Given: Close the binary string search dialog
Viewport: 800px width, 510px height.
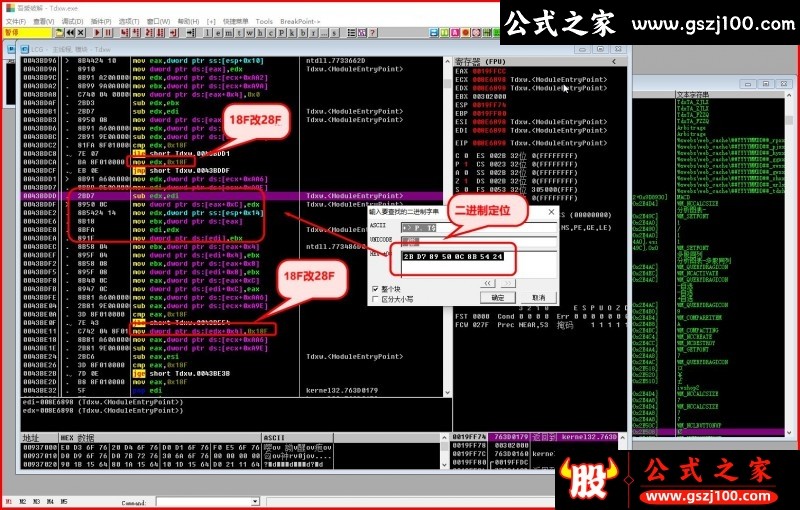Looking at the screenshot, I should click(551, 212).
